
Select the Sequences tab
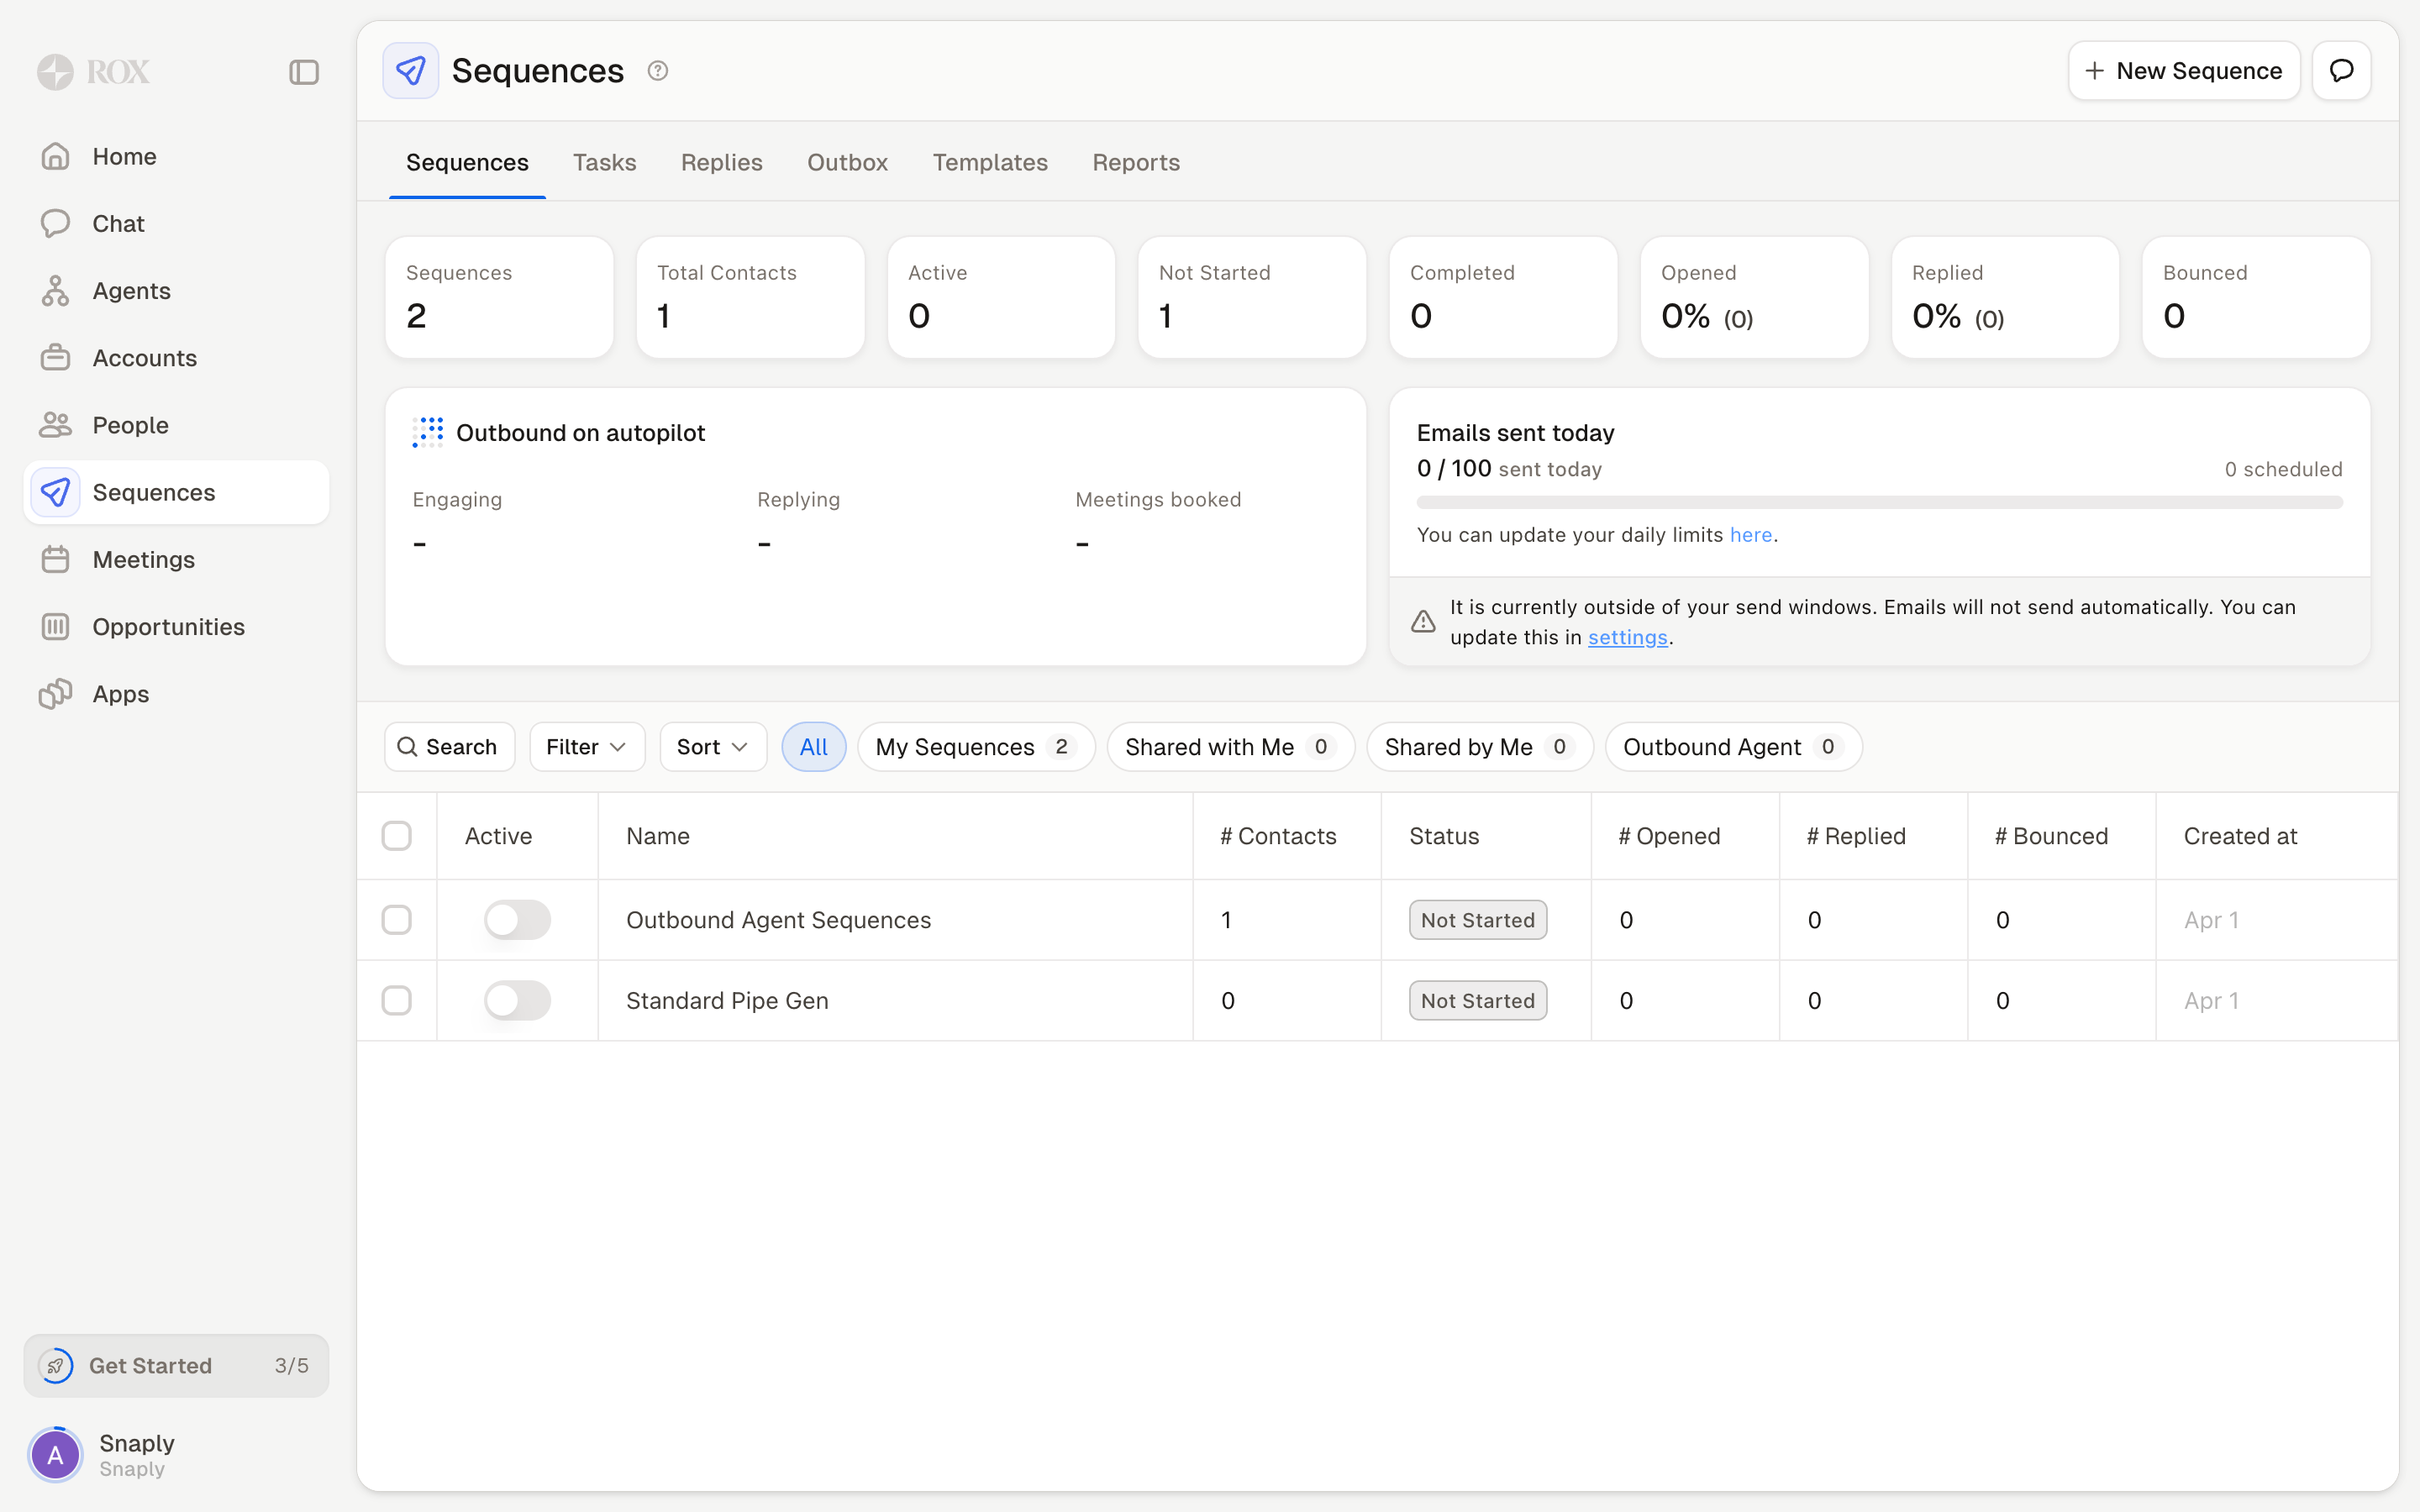point(467,162)
